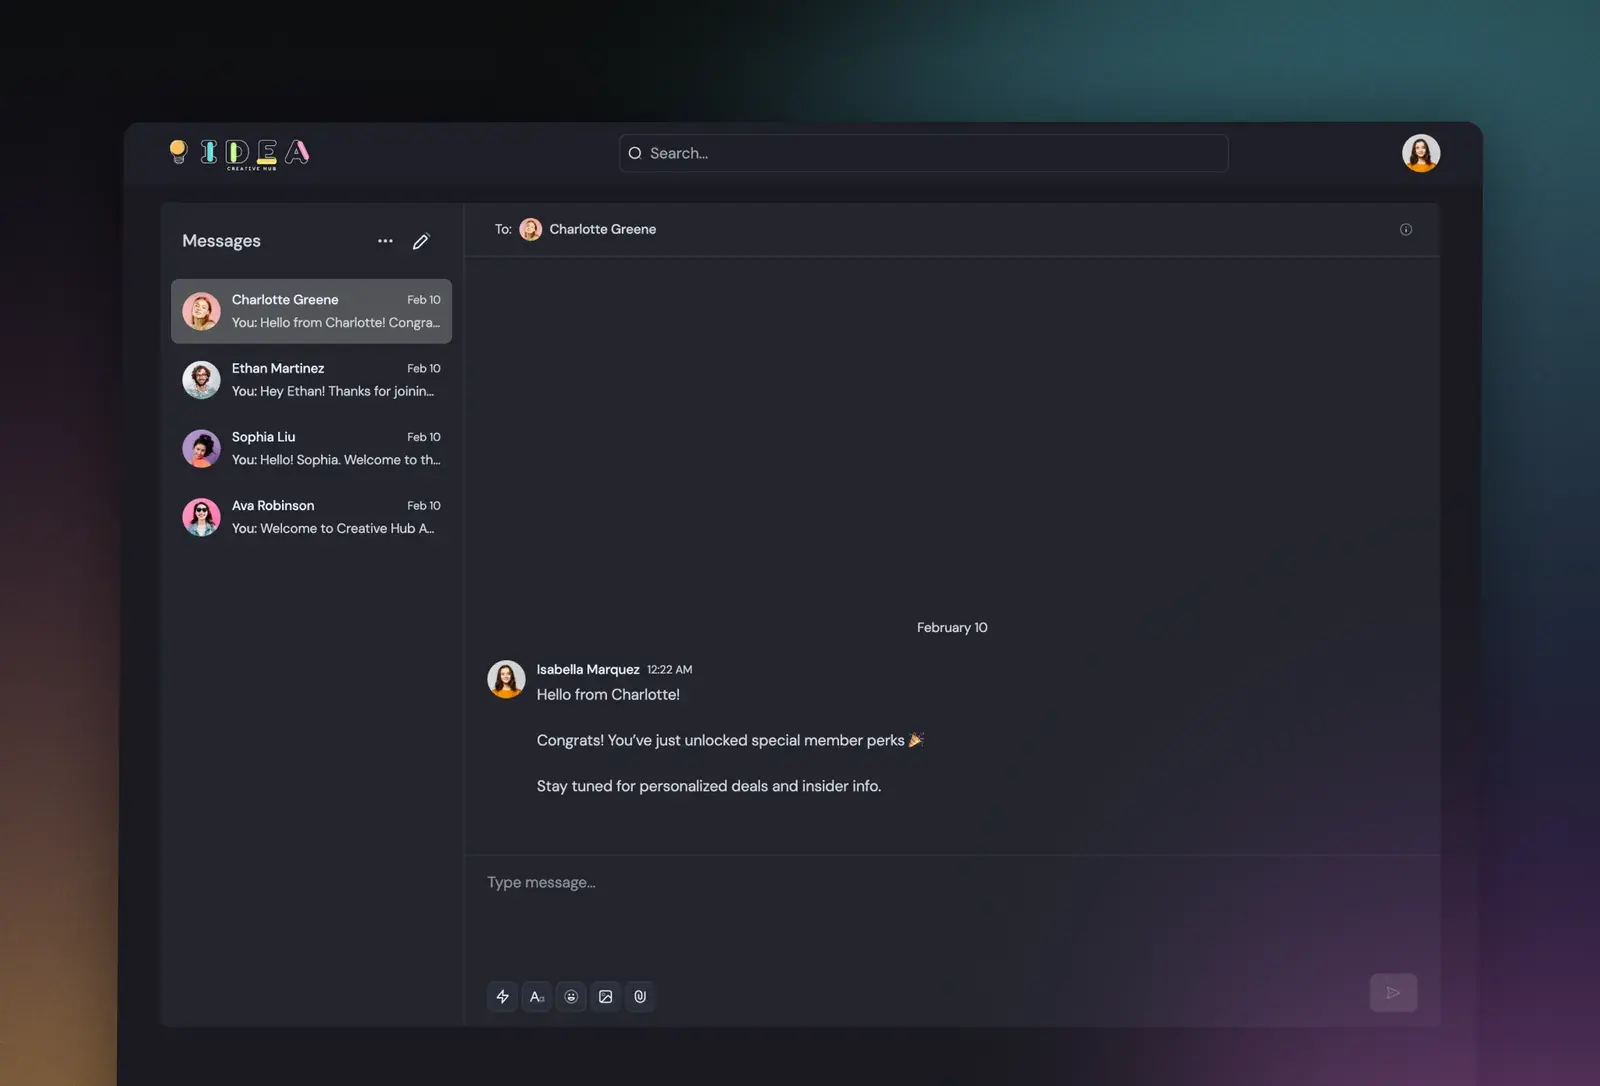1600x1086 pixels.
Task: Click the Isabella Marquez sender name
Action: coord(588,669)
